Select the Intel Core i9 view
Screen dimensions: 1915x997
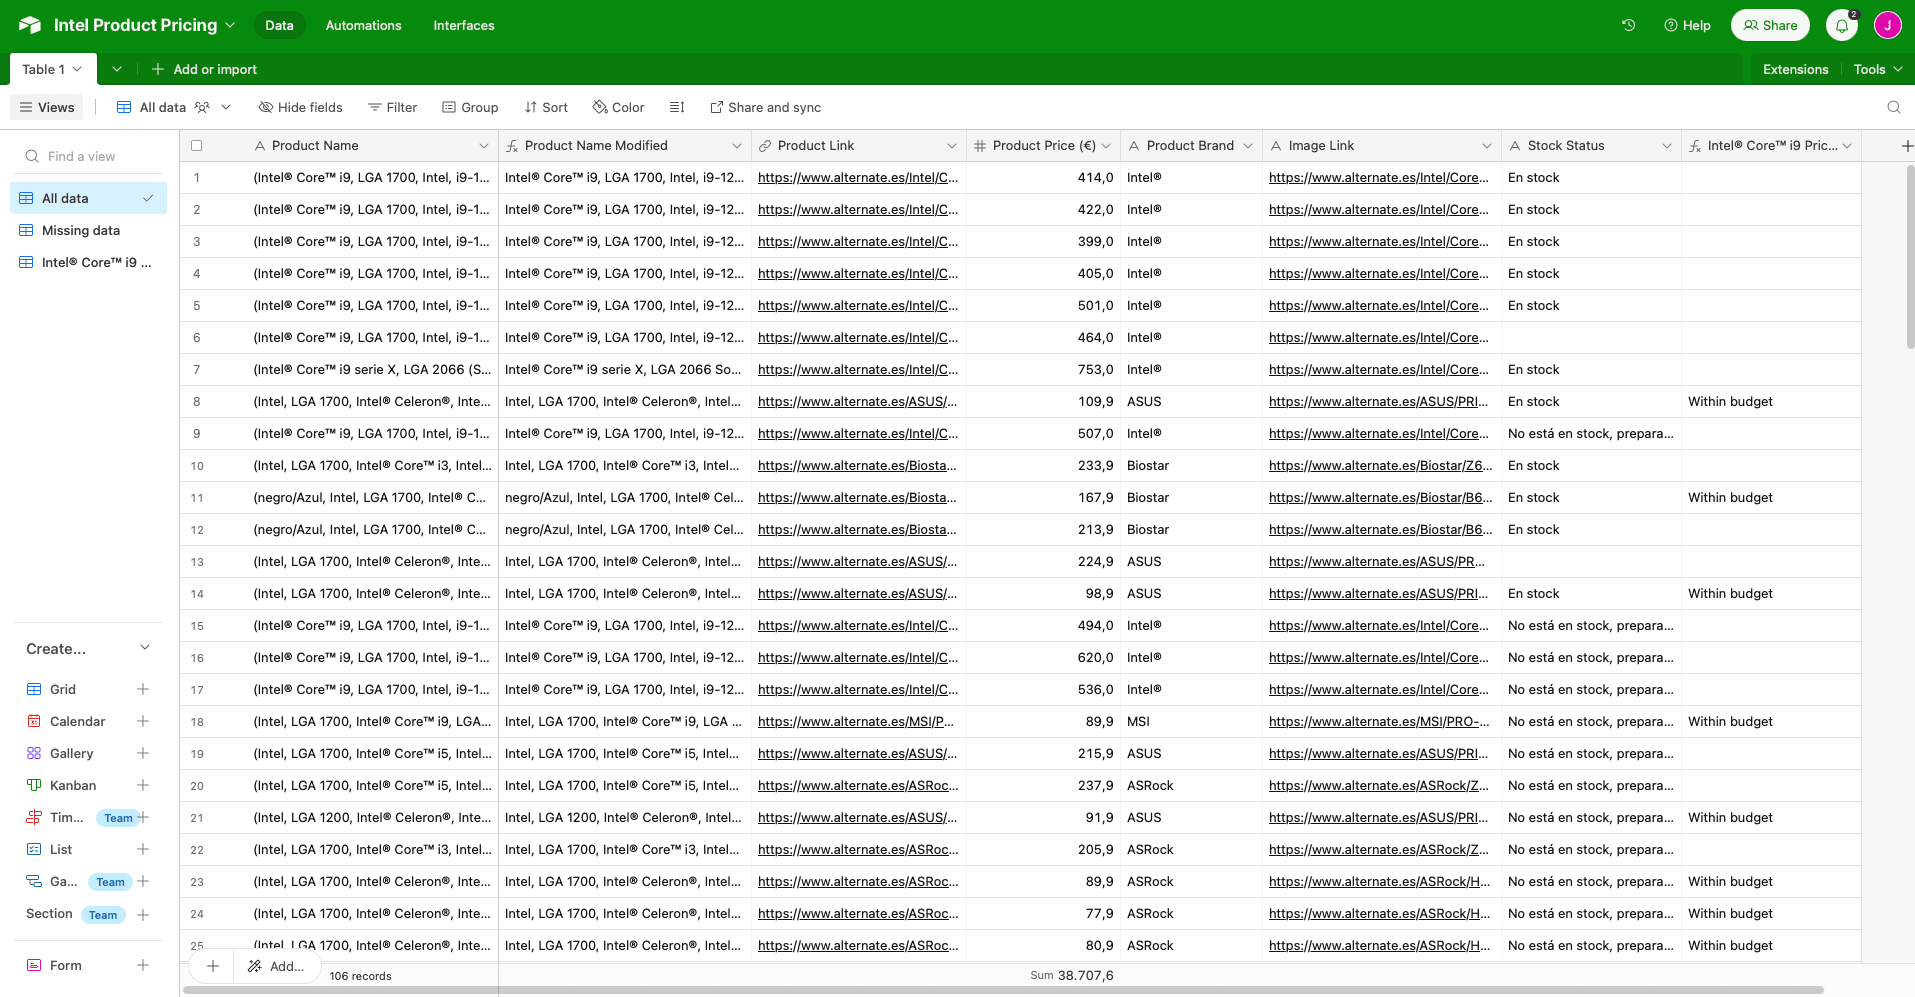[x=88, y=262]
